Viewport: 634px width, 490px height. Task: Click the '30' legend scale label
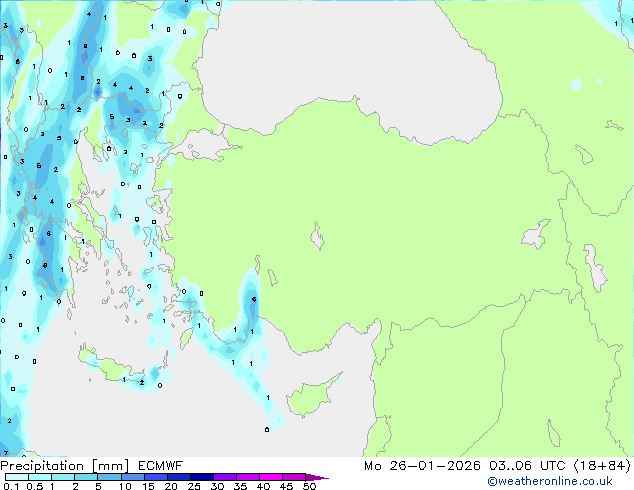point(218,486)
